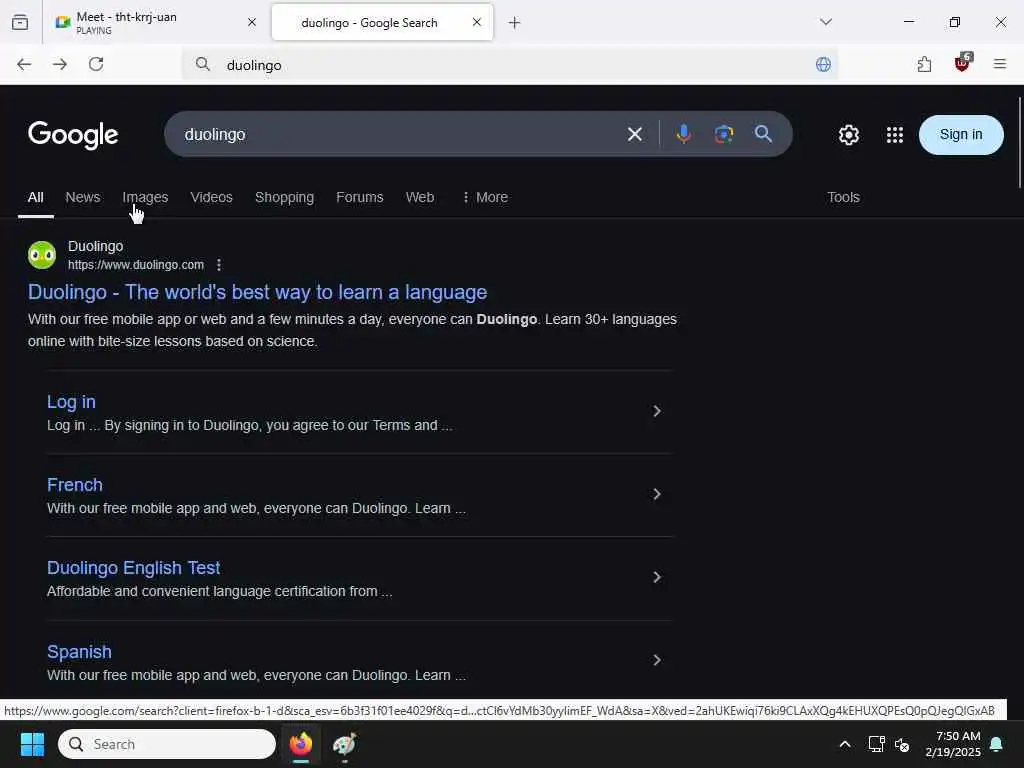The width and height of the screenshot is (1024, 768).
Task: Submit search with blue magnifier icon
Action: click(763, 134)
